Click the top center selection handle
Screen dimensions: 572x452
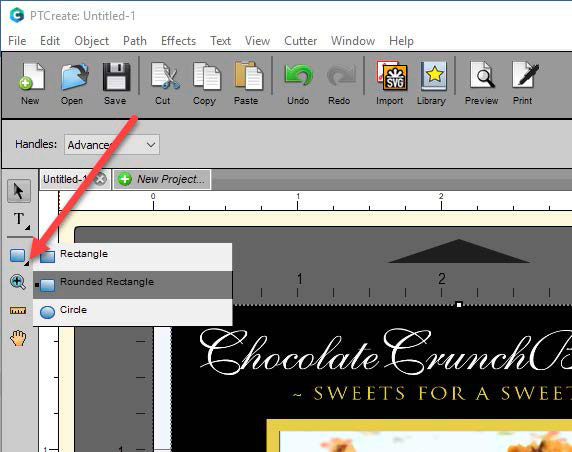459,305
